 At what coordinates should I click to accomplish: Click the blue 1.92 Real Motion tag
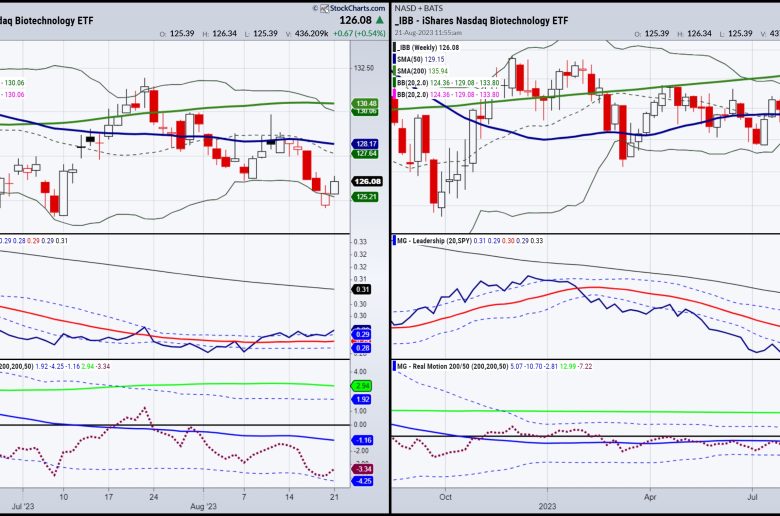pyautogui.click(x=362, y=400)
